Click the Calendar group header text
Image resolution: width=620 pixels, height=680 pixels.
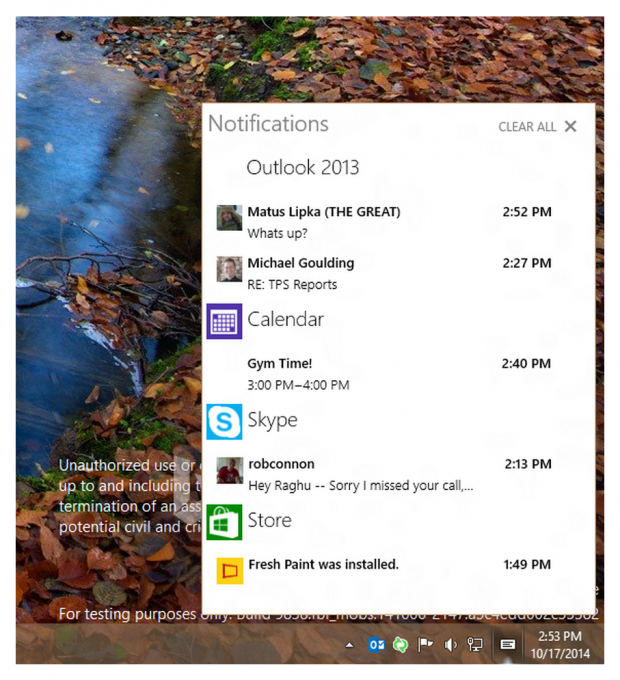[x=285, y=320]
